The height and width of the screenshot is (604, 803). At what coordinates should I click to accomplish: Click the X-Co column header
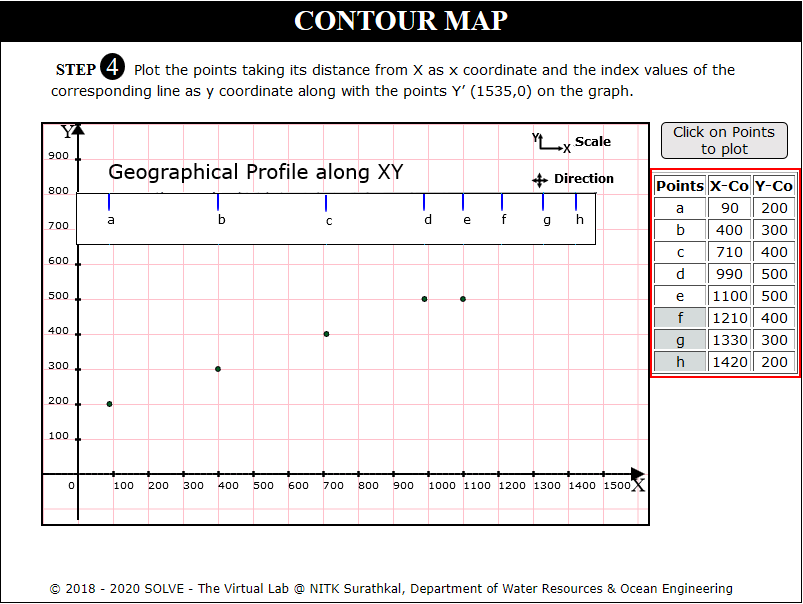click(729, 186)
